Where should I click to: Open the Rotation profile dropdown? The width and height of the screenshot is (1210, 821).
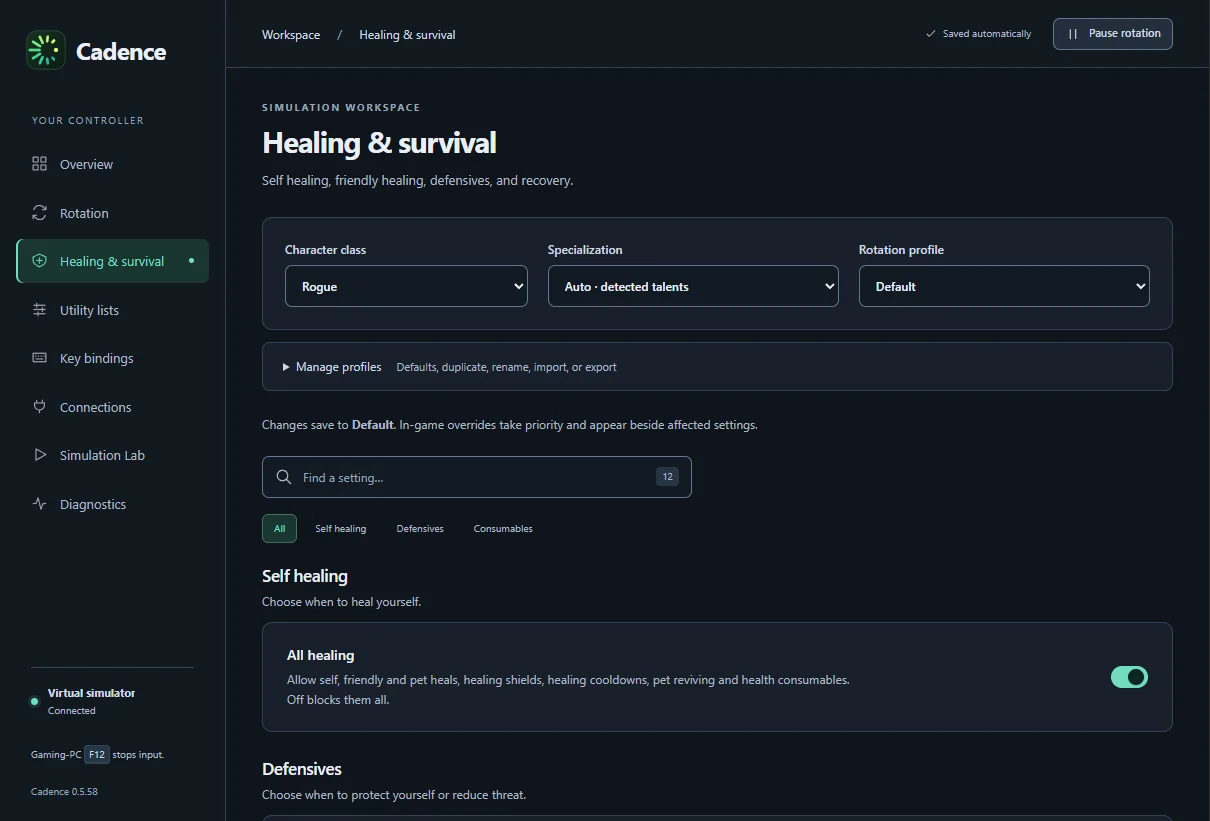click(1004, 286)
